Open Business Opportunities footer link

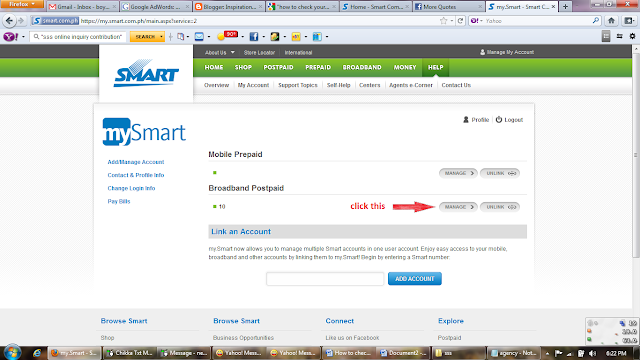pyautogui.click(x=243, y=338)
